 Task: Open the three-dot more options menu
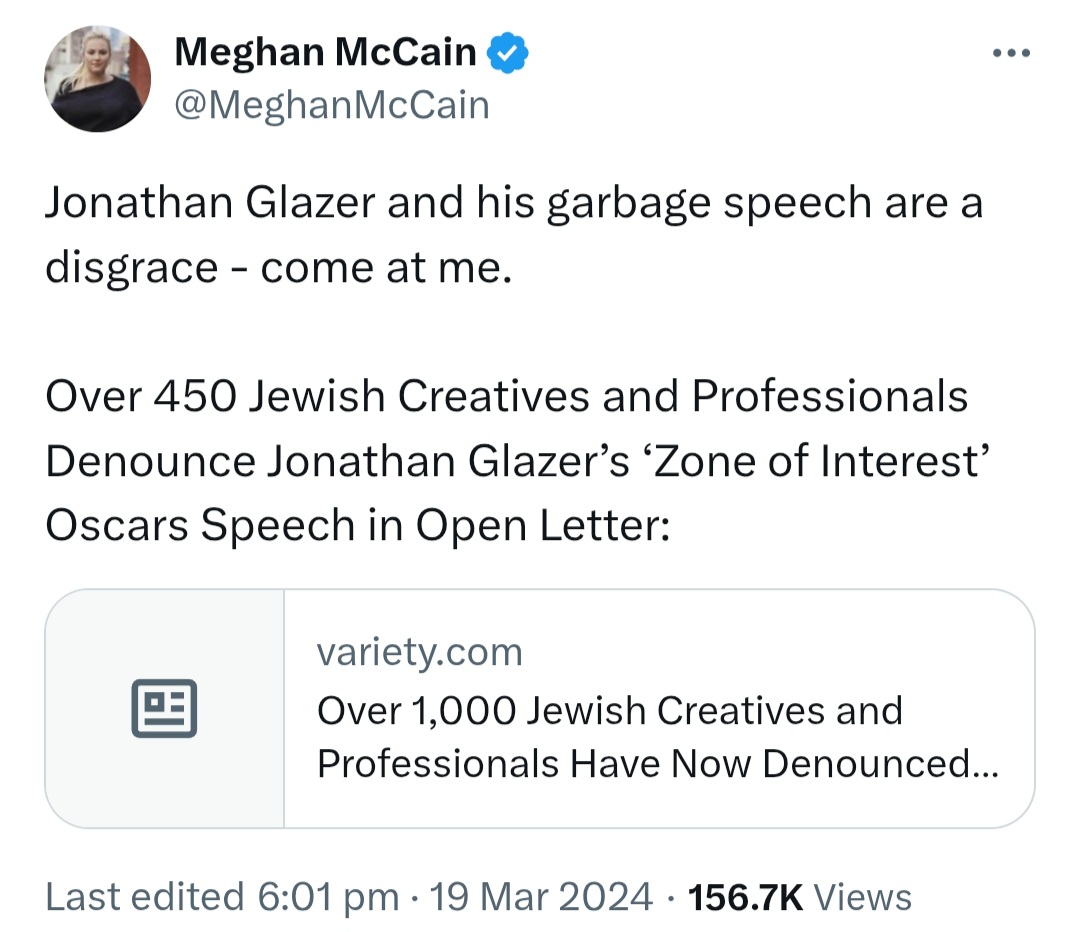pyautogui.click(x=1011, y=53)
